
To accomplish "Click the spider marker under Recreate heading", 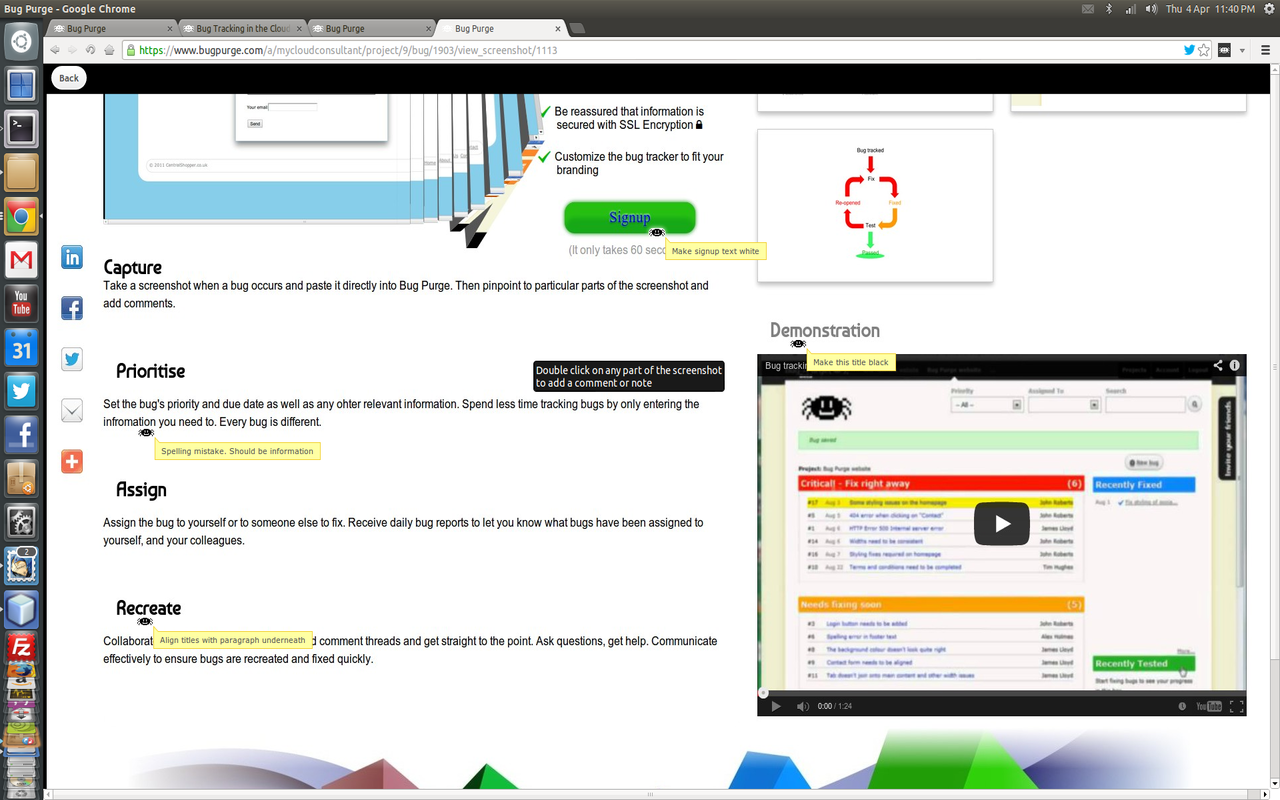I will click(145, 621).
